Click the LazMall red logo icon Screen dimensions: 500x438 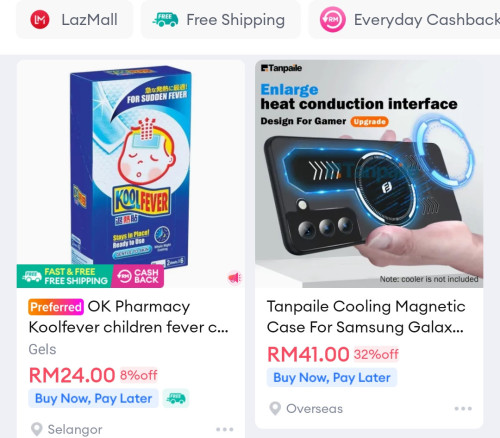(x=40, y=20)
